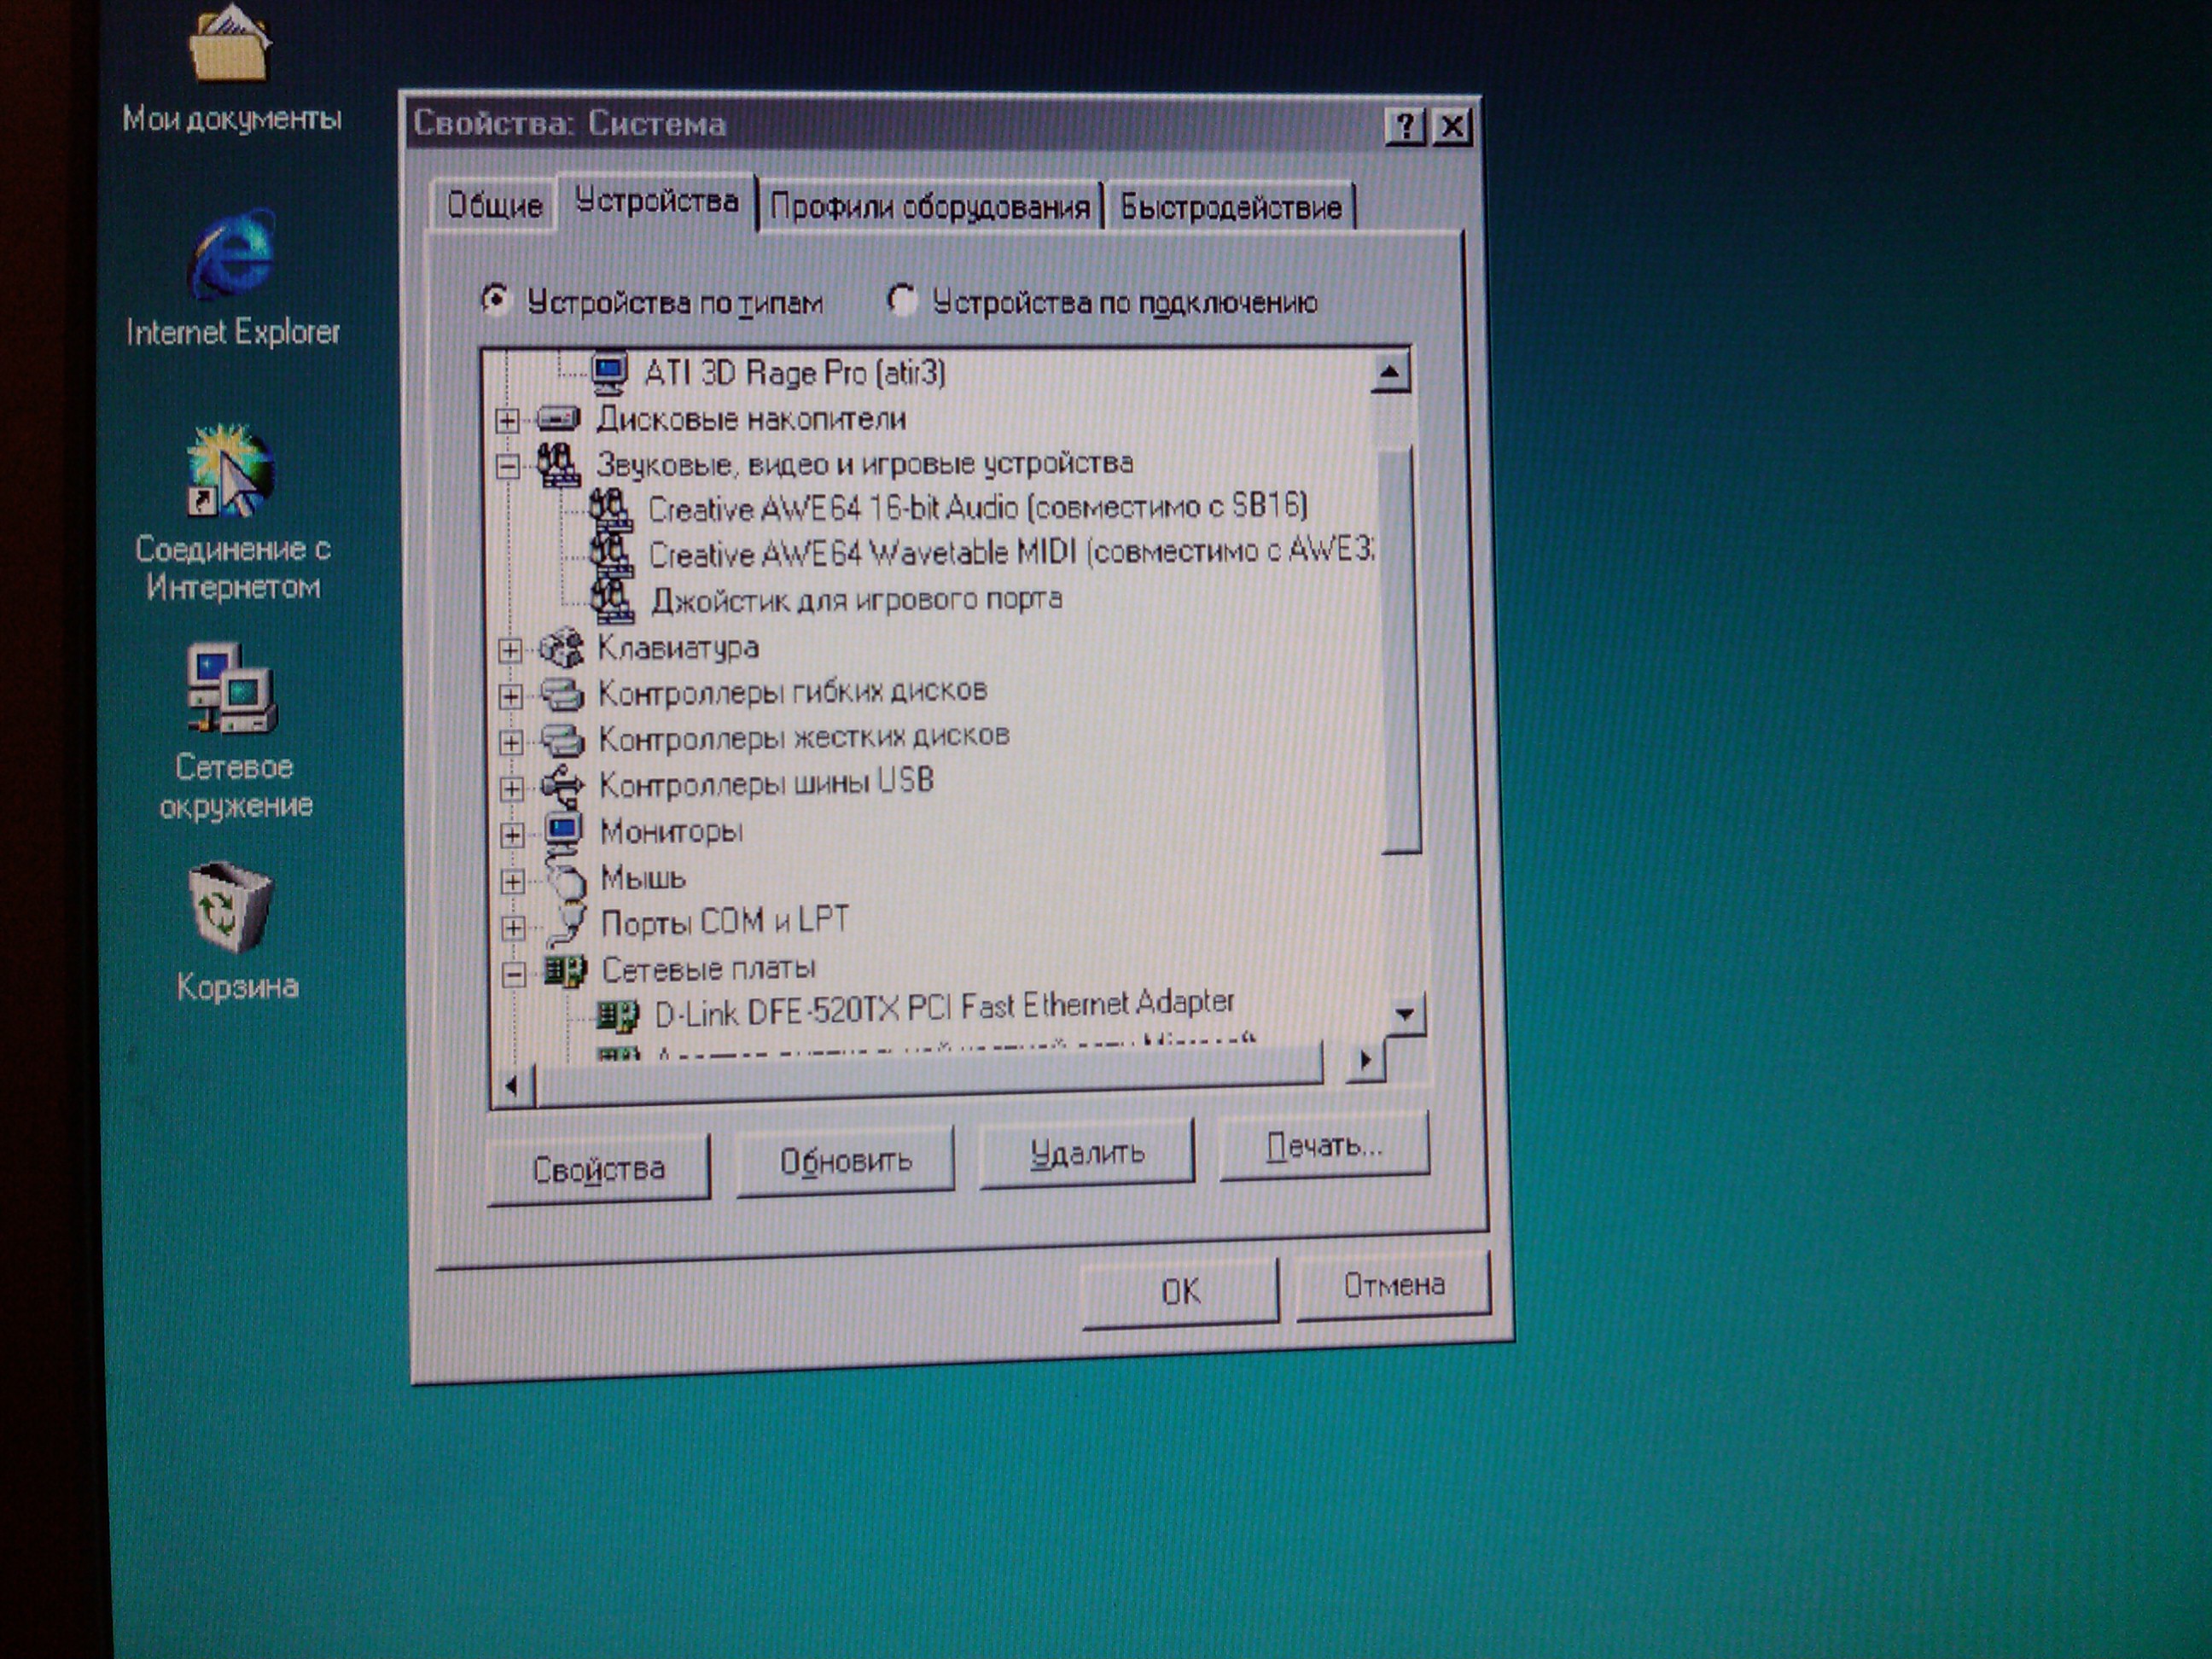Confirm with the OK button
Viewport: 2212px width, 1659px height.
(1181, 1292)
